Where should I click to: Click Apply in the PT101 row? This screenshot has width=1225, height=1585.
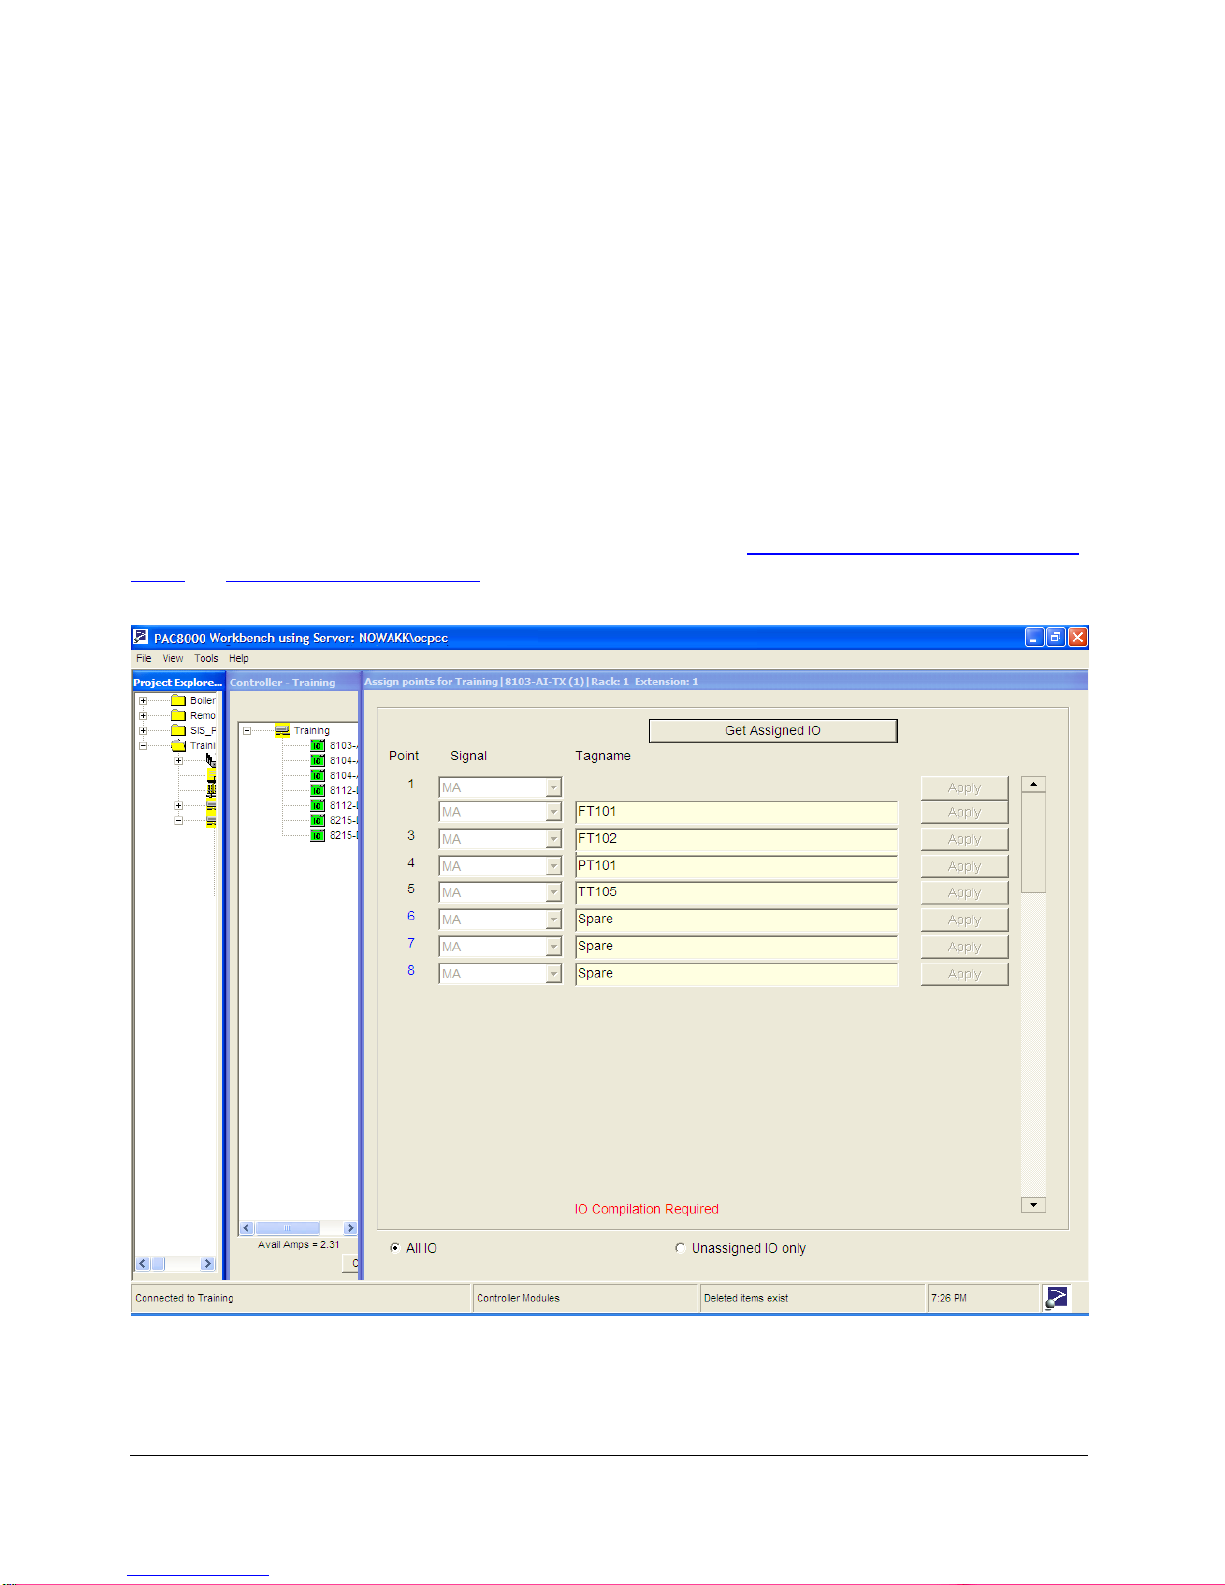(964, 866)
